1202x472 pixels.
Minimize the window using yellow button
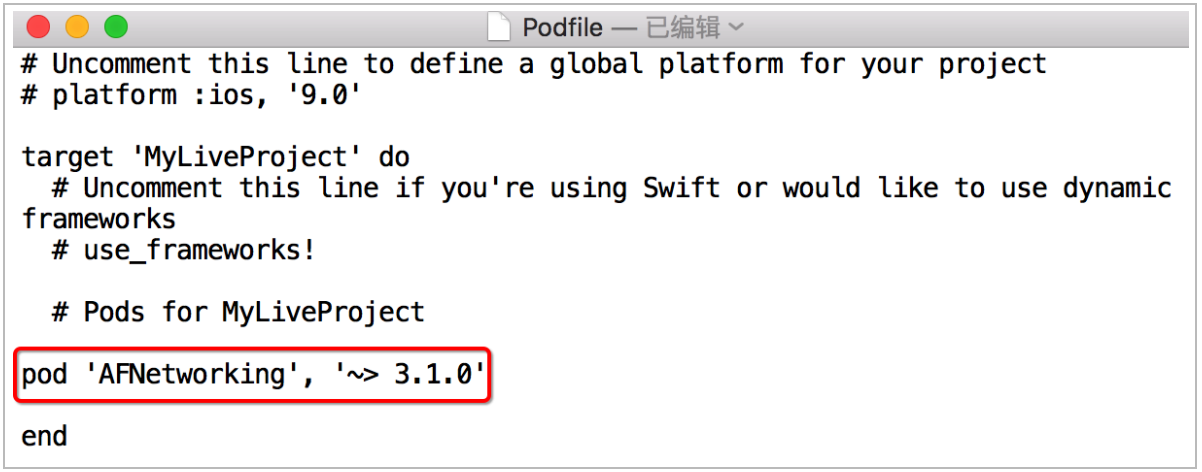pos(77,27)
